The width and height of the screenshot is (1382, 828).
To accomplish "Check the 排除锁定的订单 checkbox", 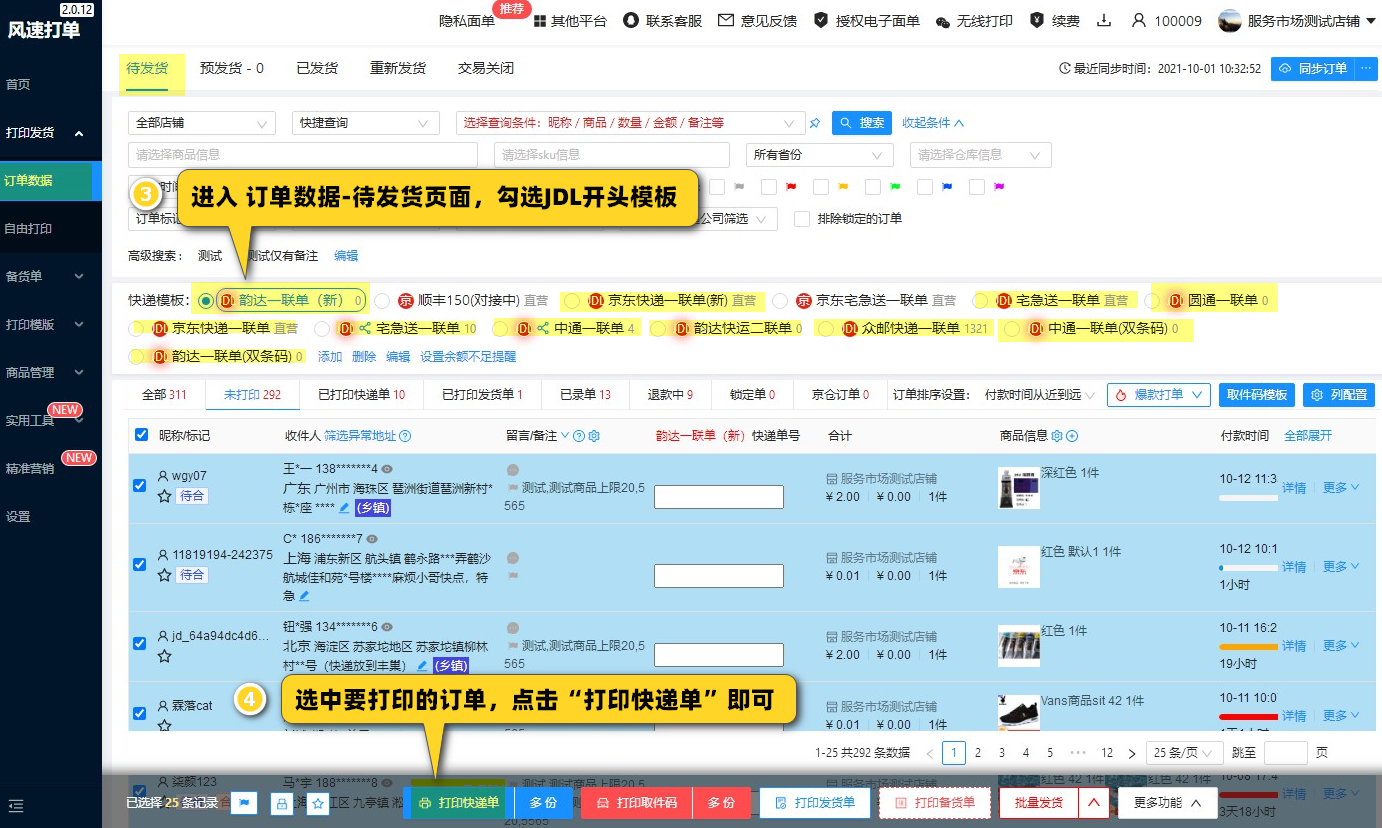I will 801,219.
